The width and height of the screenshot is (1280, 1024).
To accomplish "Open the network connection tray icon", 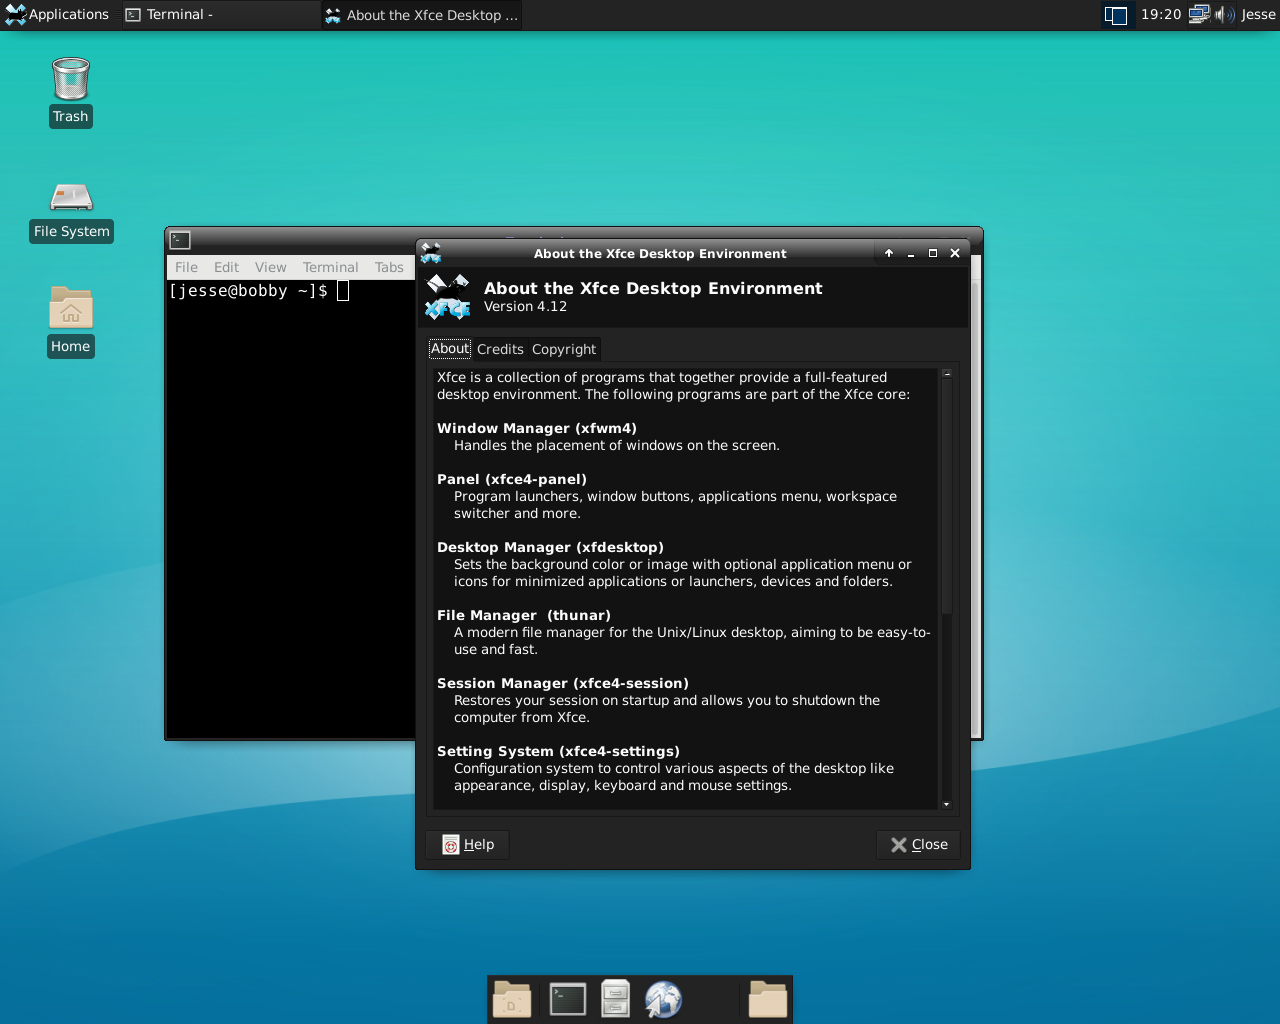I will tap(1199, 15).
